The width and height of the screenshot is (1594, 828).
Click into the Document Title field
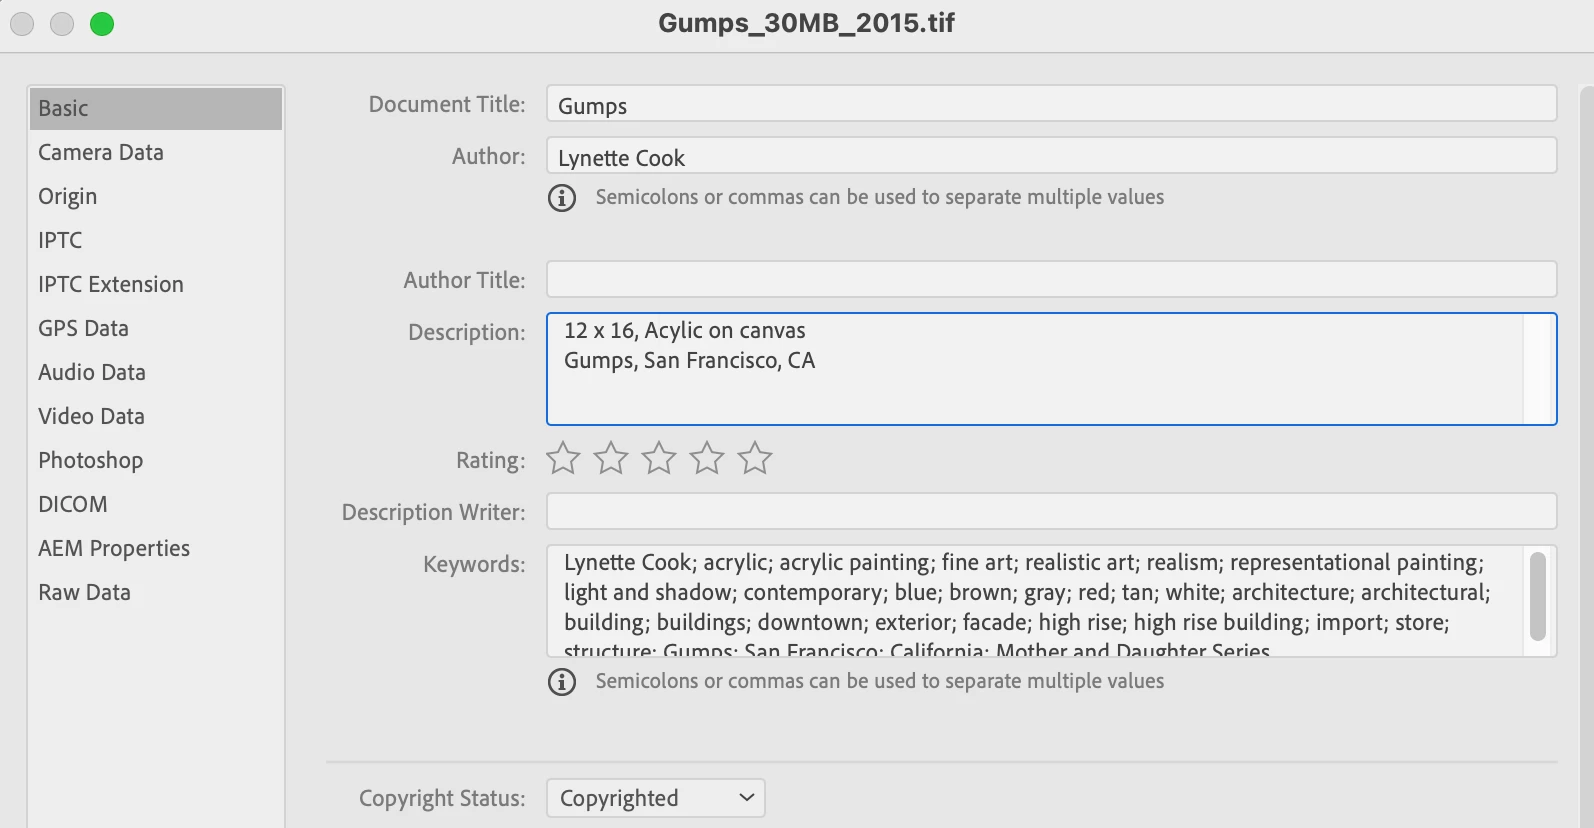[x=1052, y=104]
